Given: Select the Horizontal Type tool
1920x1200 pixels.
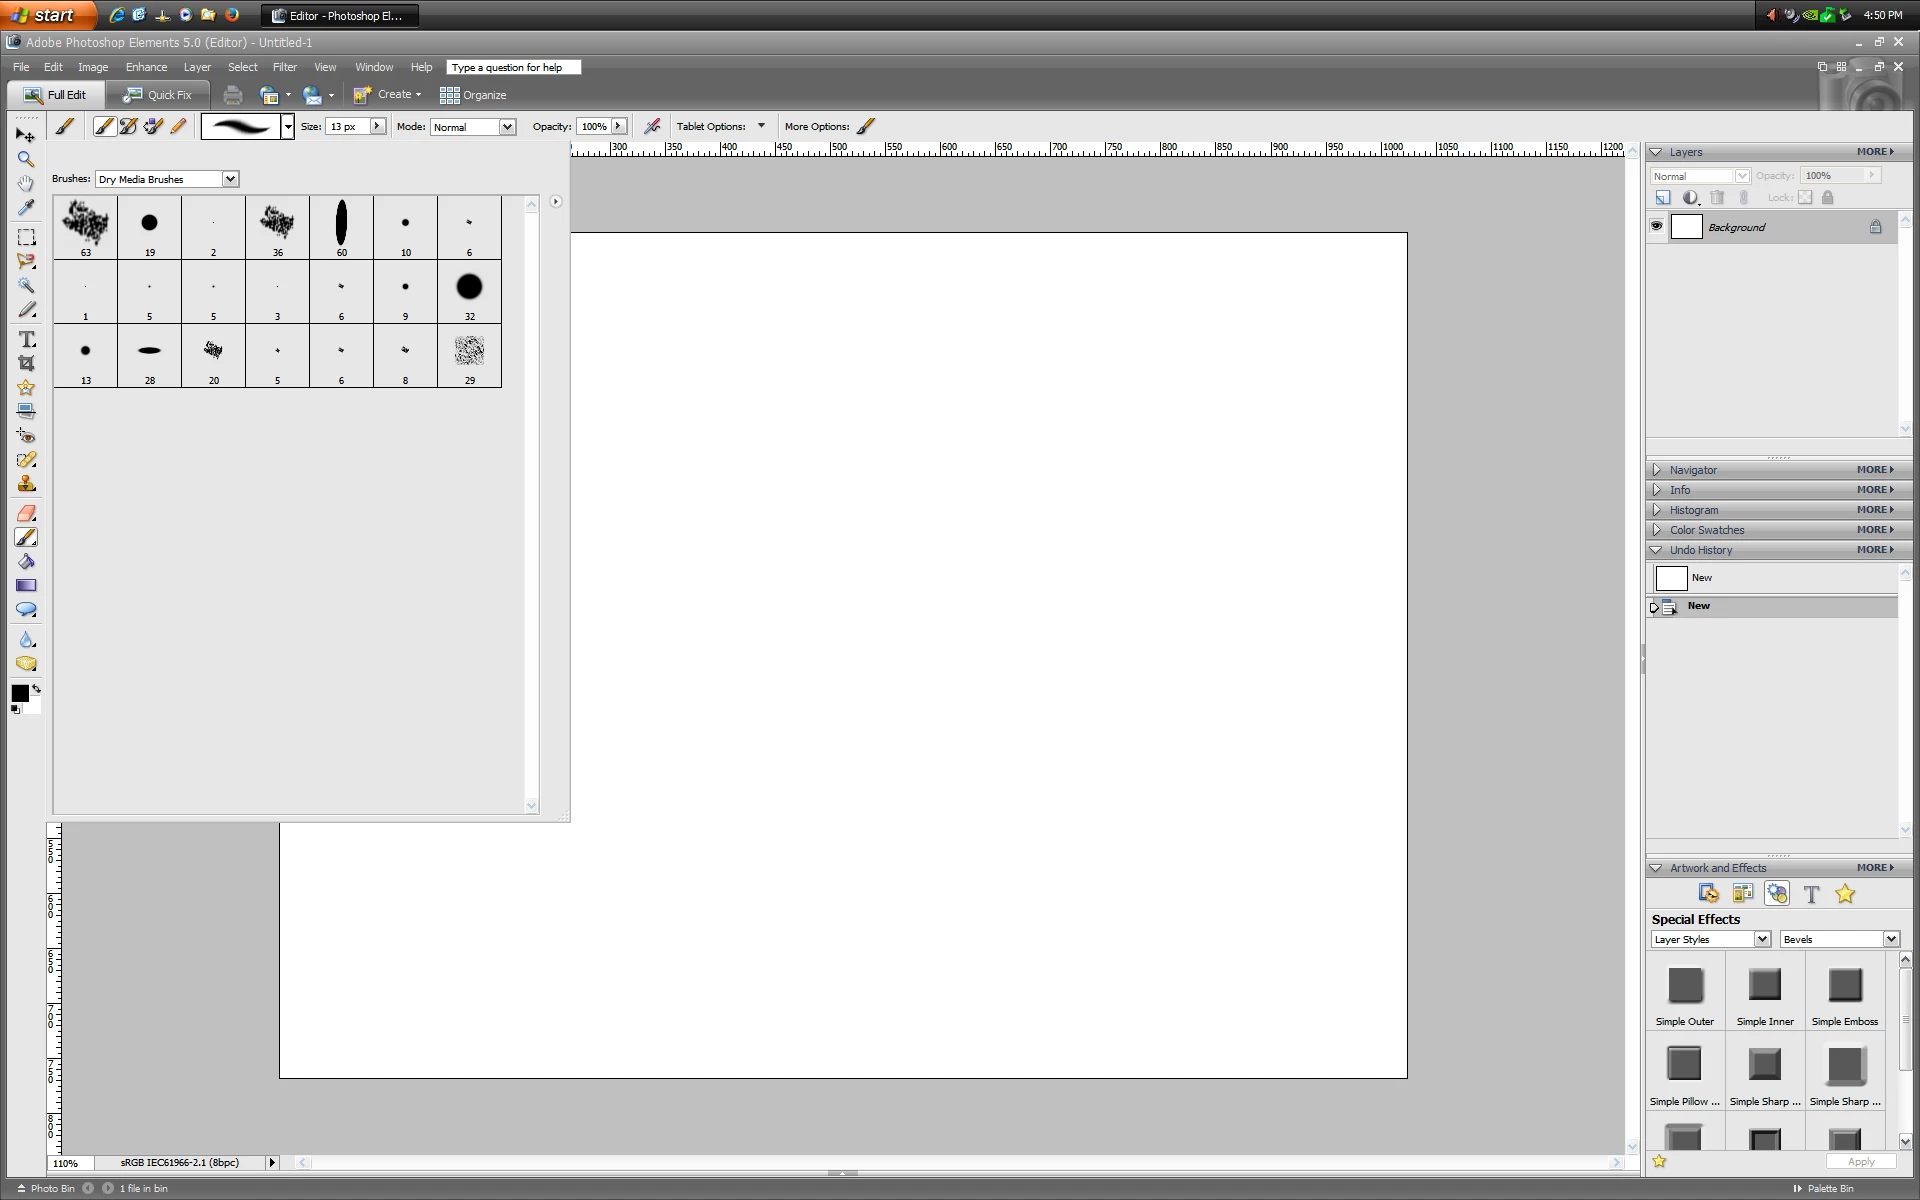Looking at the screenshot, I should pos(27,339).
